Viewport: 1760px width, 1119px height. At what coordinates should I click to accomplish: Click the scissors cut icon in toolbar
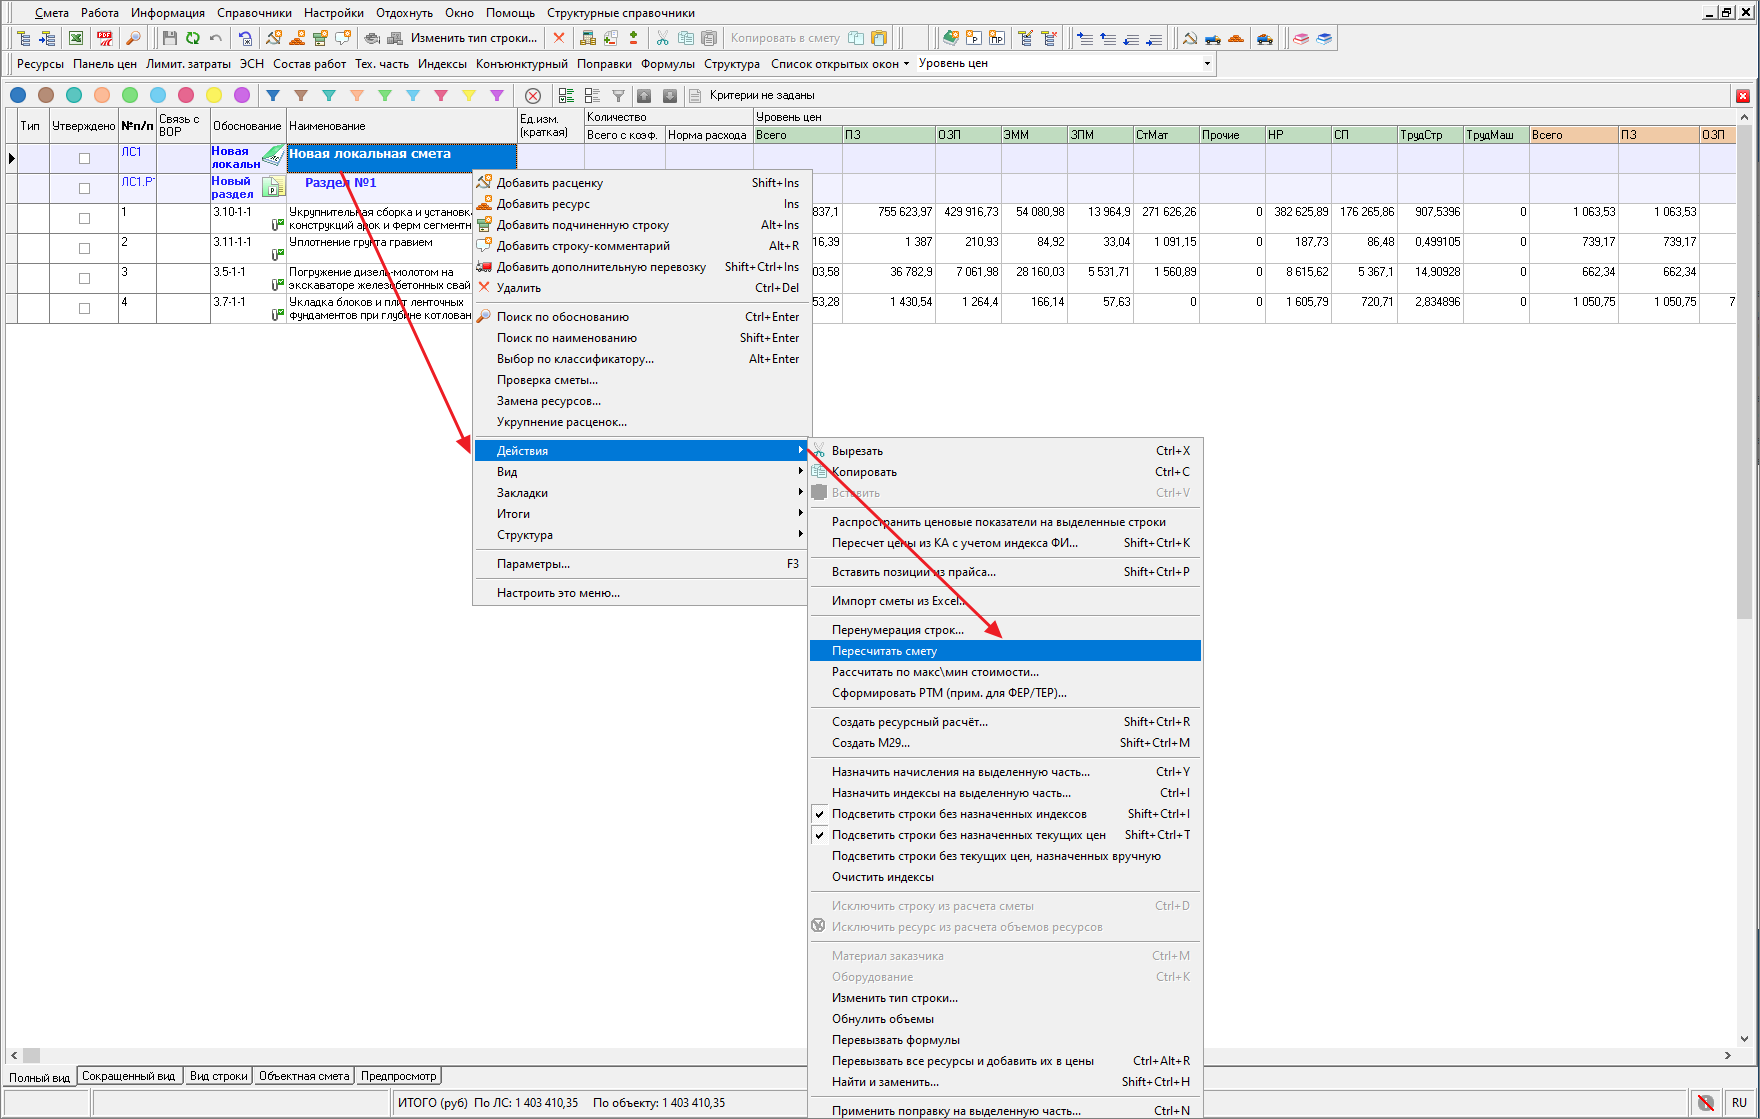coord(662,38)
